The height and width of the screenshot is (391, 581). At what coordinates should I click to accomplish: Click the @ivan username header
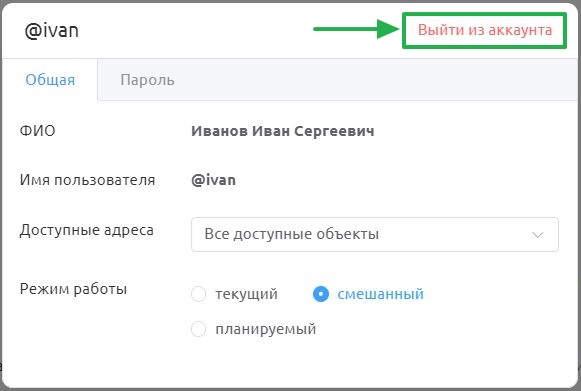[x=52, y=30]
